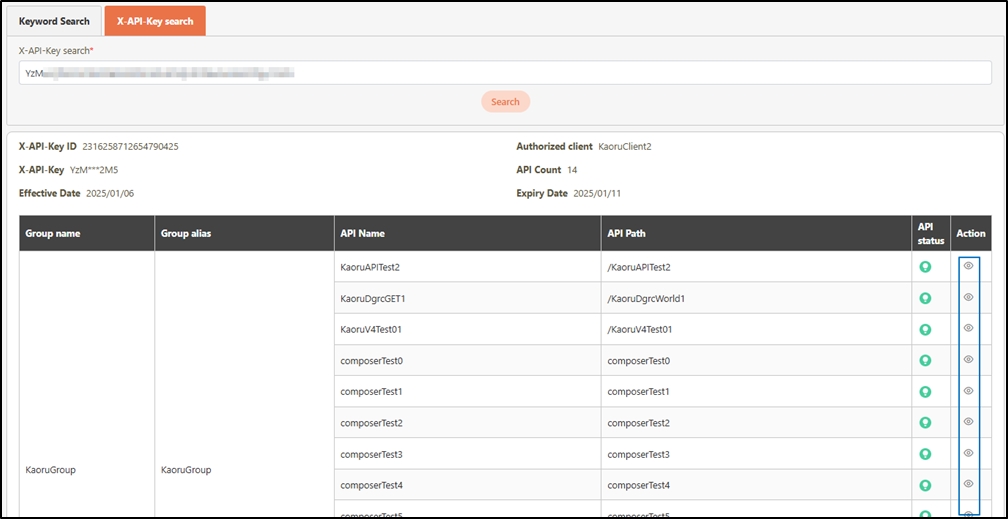Screen dimensions: 1008x519
Task: Click the eye icon in composerTest3 row
Action: (x=968, y=452)
